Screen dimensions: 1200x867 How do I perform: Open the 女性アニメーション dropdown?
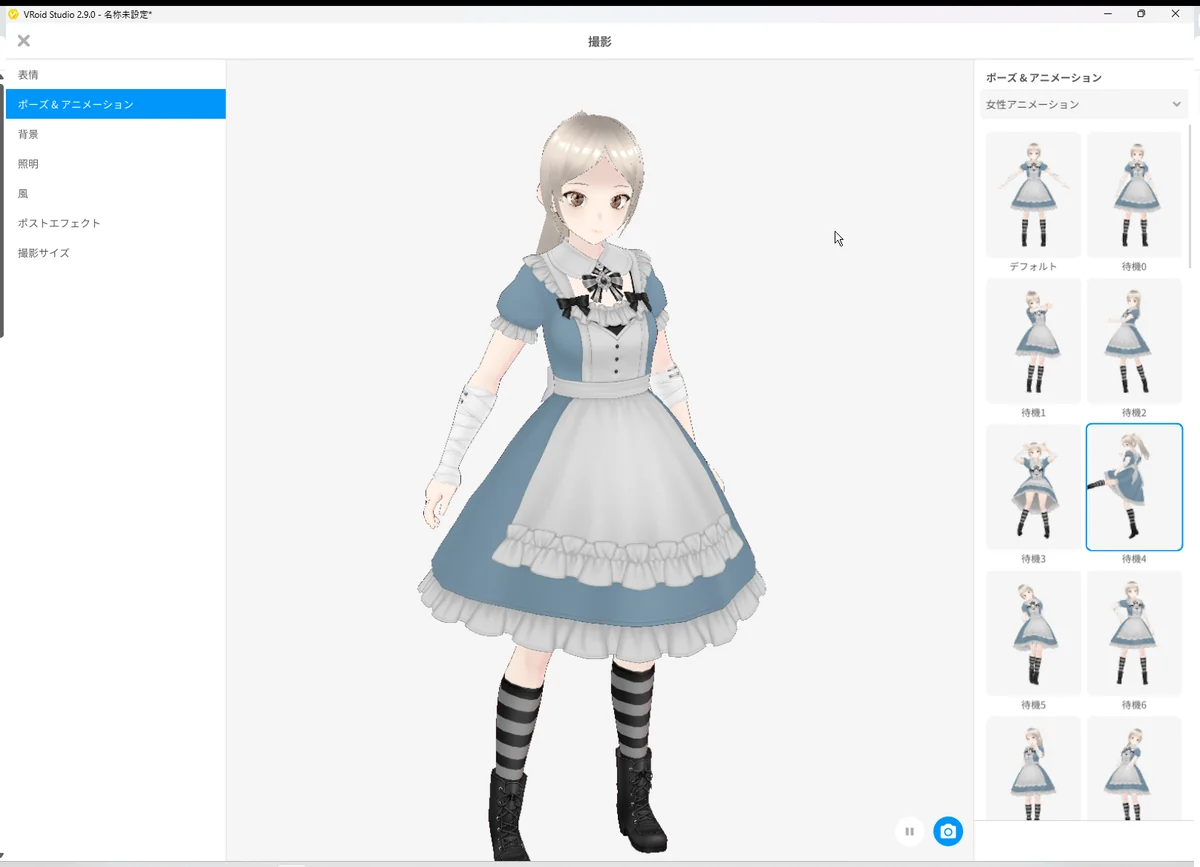[1085, 104]
